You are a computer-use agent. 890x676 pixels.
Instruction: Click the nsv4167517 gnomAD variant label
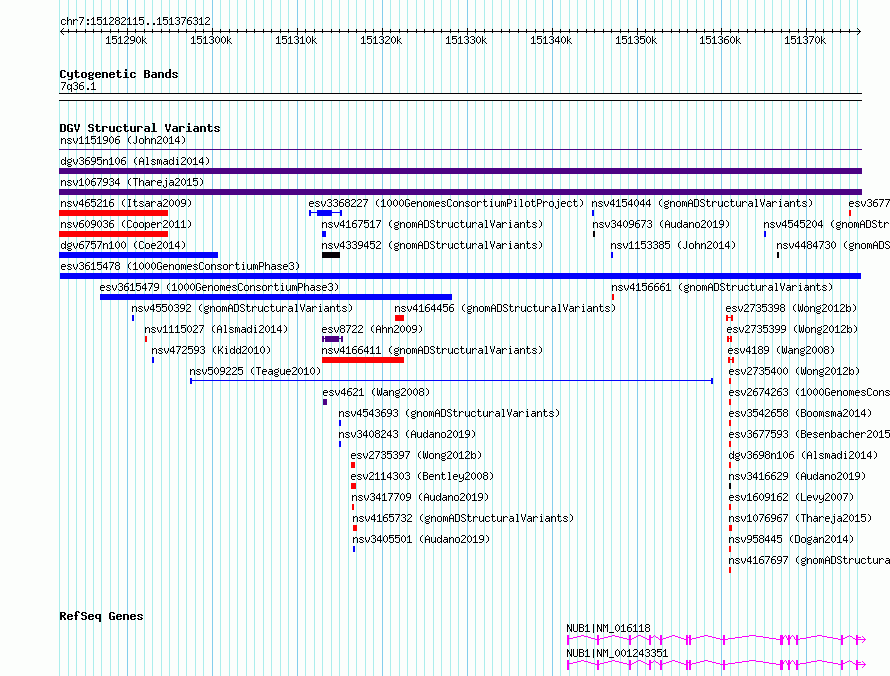[x=432, y=224]
